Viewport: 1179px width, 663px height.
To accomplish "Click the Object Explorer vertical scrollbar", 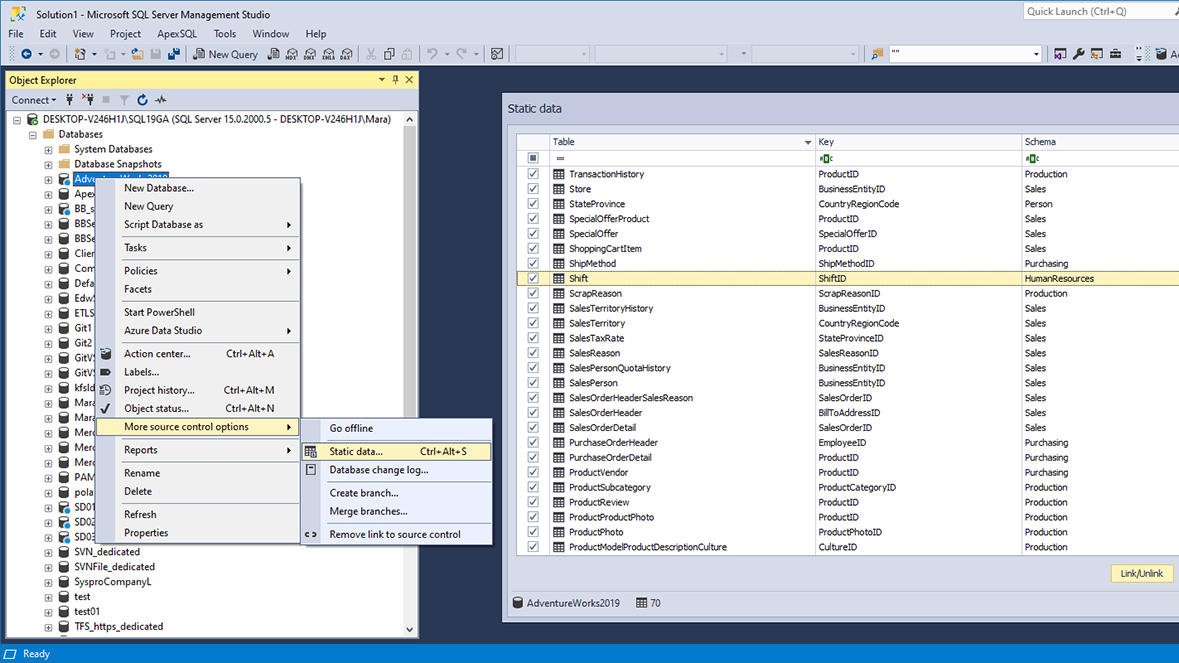I will [409, 374].
